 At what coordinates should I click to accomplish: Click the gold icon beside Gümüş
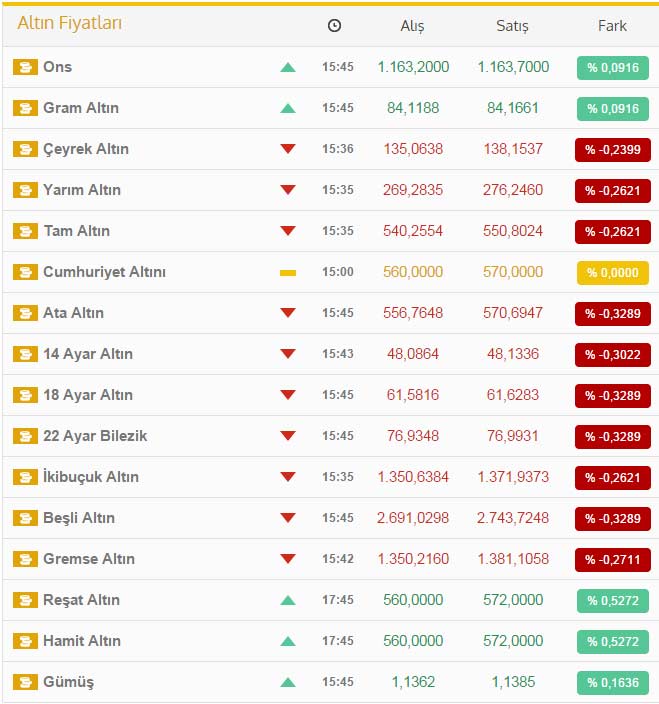(24, 682)
